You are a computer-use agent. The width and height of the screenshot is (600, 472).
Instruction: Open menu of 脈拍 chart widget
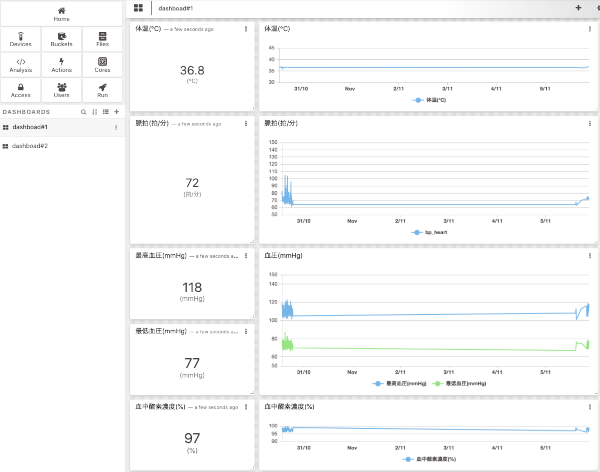(590, 123)
